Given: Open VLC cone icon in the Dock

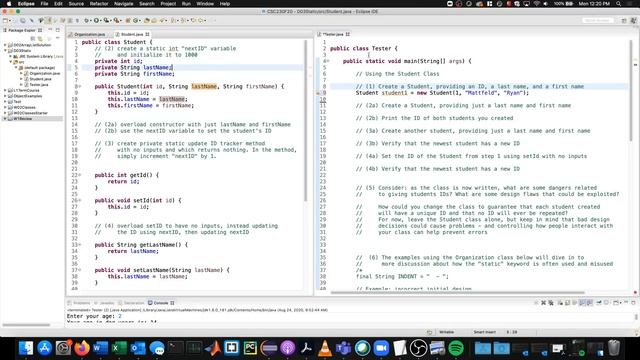Looking at the screenshot, I should tap(325, 348).
